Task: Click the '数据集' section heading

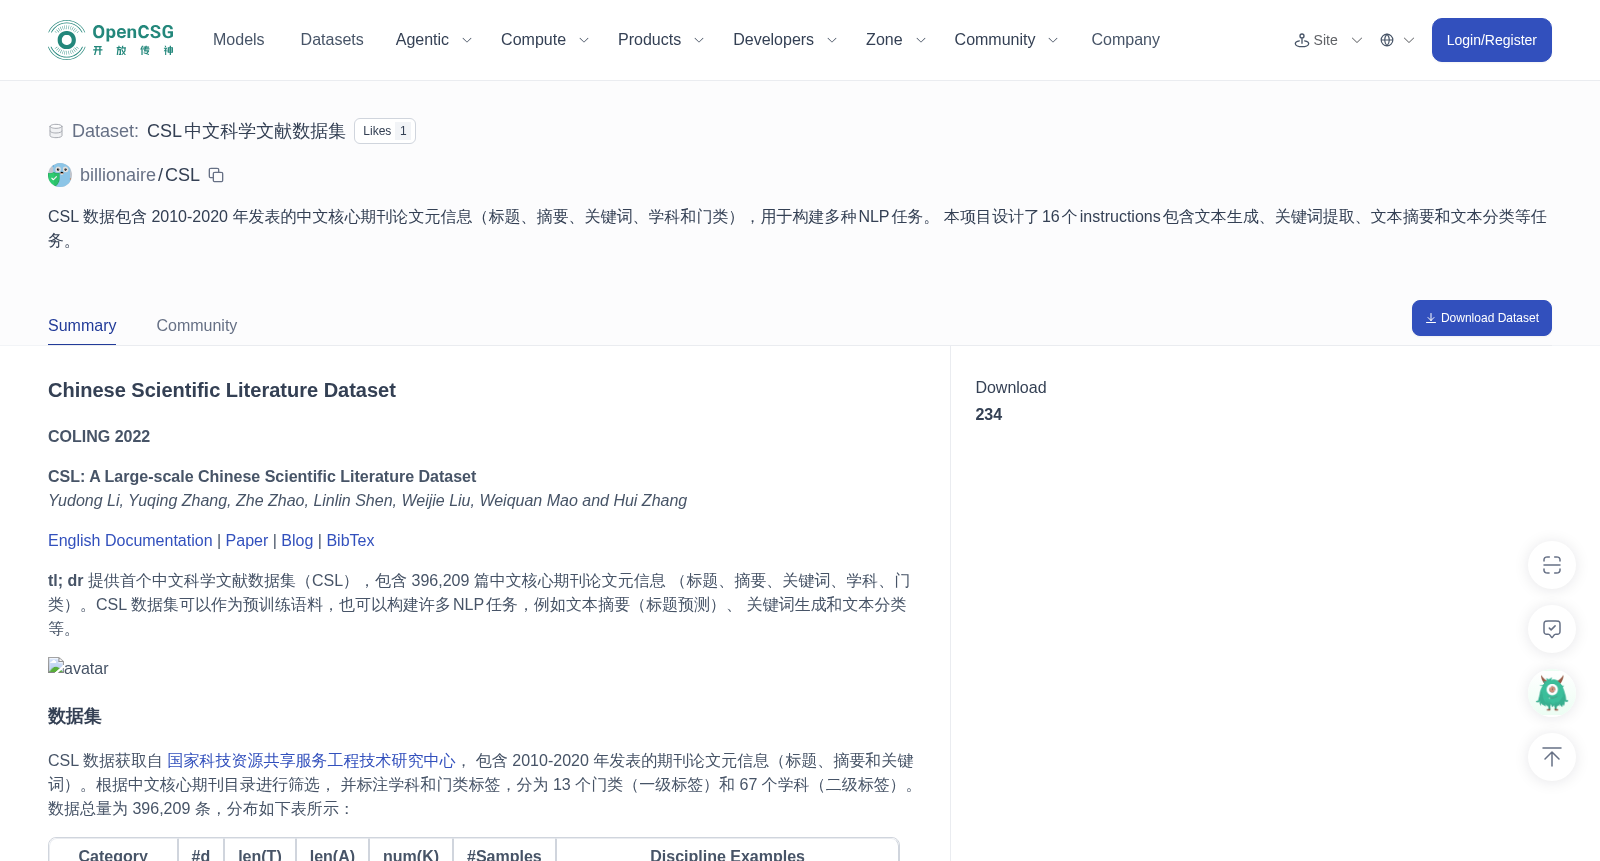Action: point(75,716)
